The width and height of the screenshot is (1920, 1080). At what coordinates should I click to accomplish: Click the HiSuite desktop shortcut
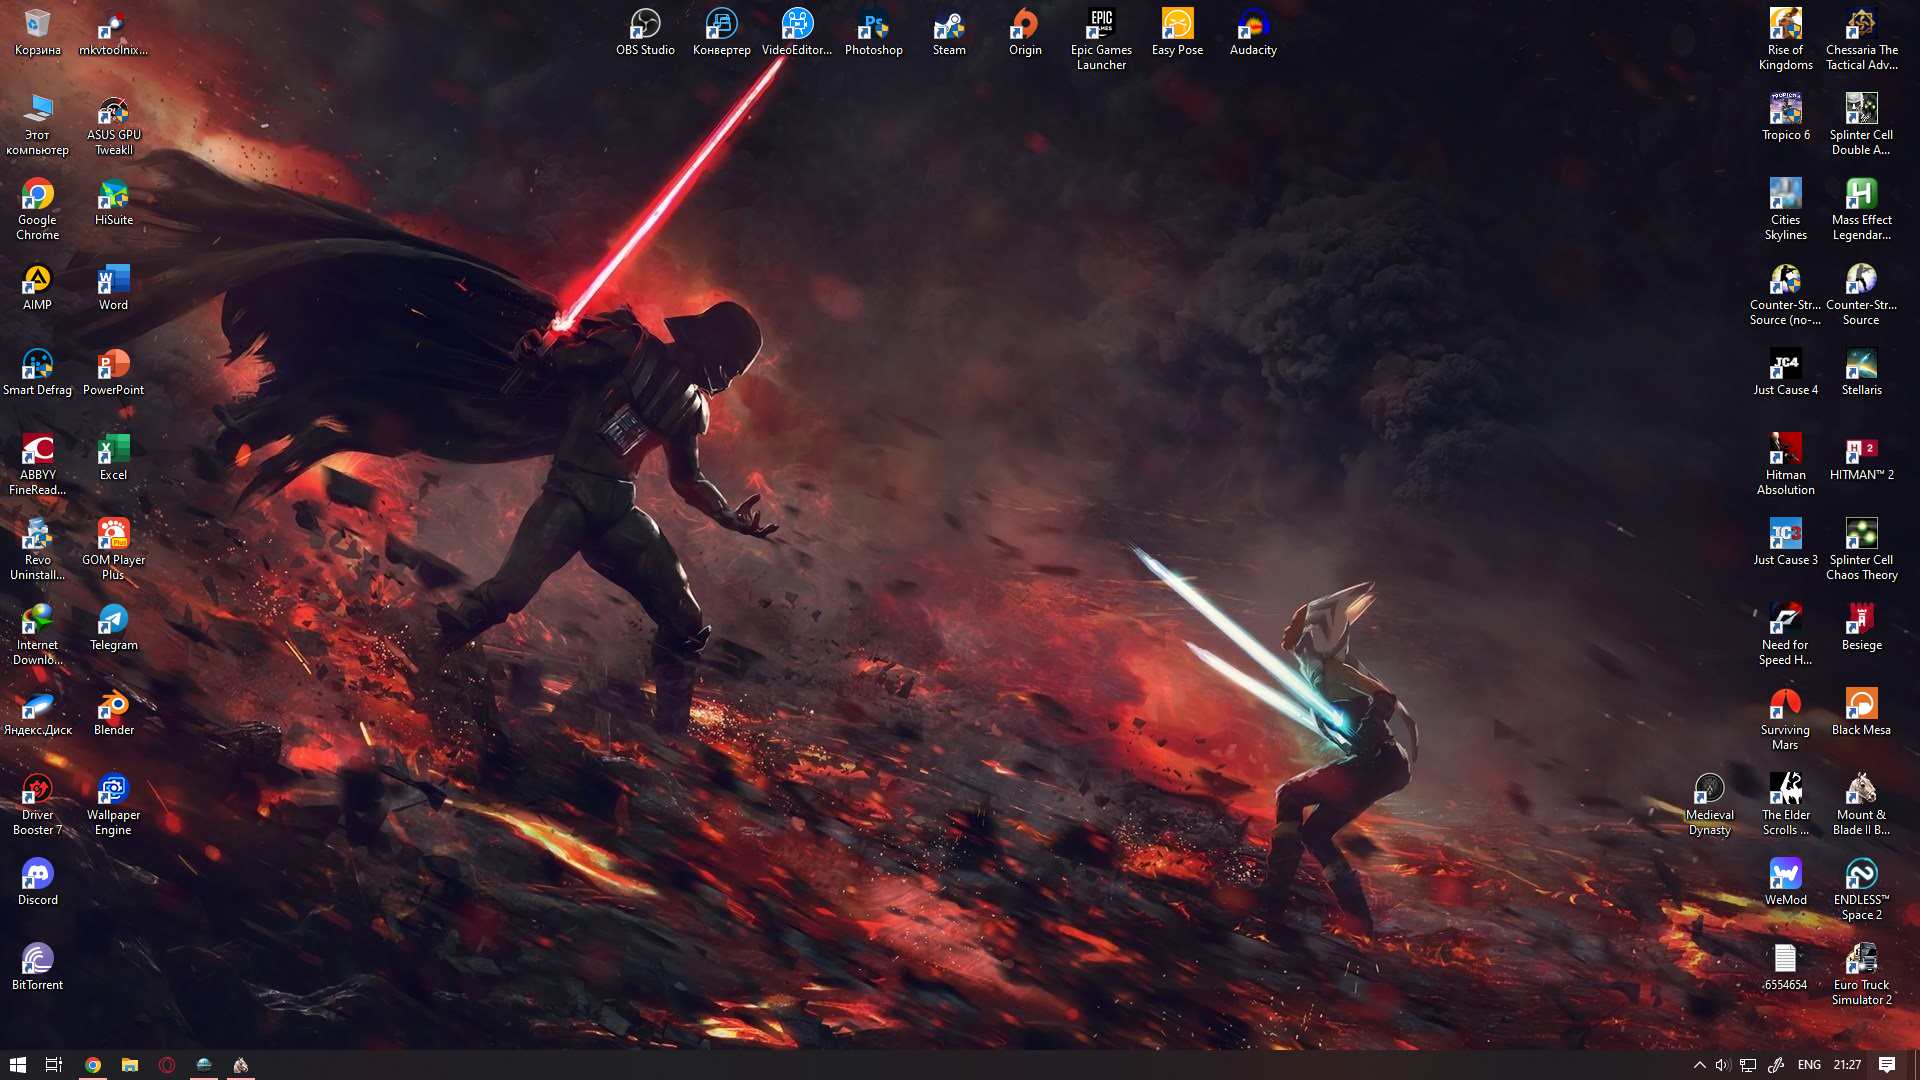click(x=113, y=202)
